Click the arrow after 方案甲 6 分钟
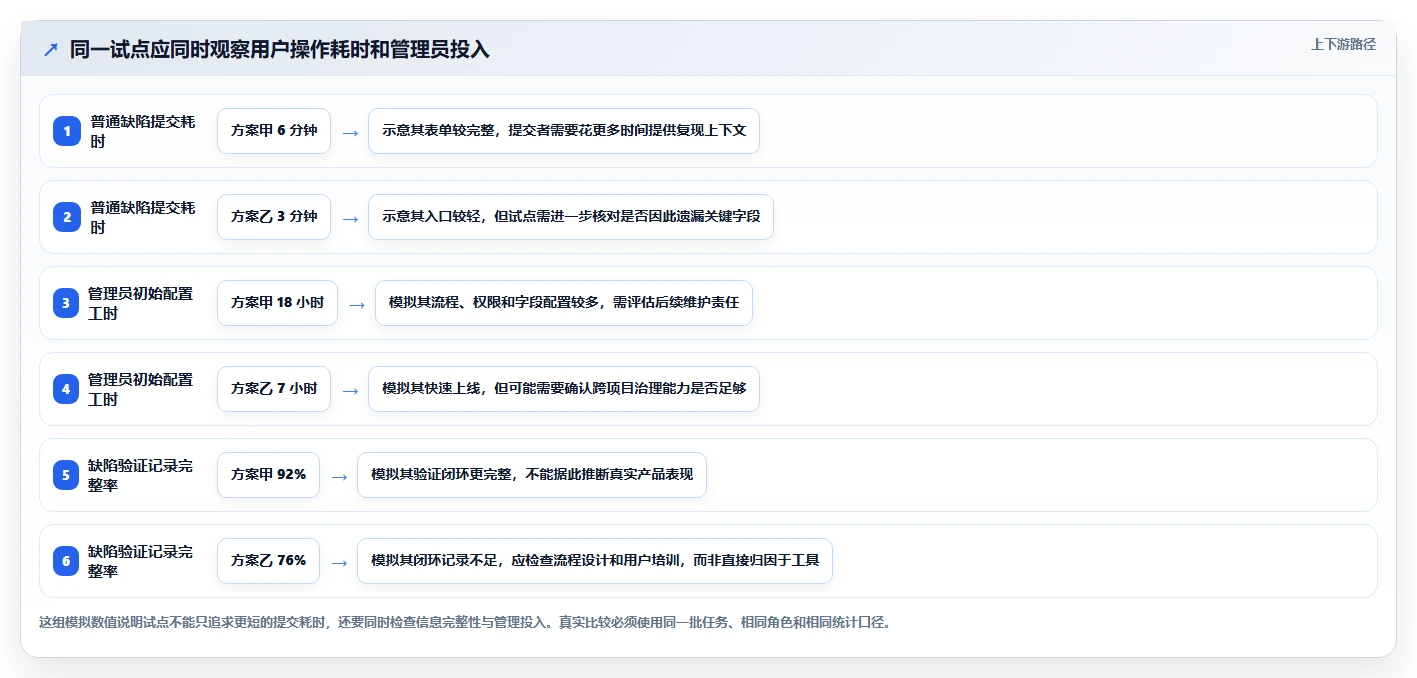This screenshot has height=678, width=1417. [350, 132]
